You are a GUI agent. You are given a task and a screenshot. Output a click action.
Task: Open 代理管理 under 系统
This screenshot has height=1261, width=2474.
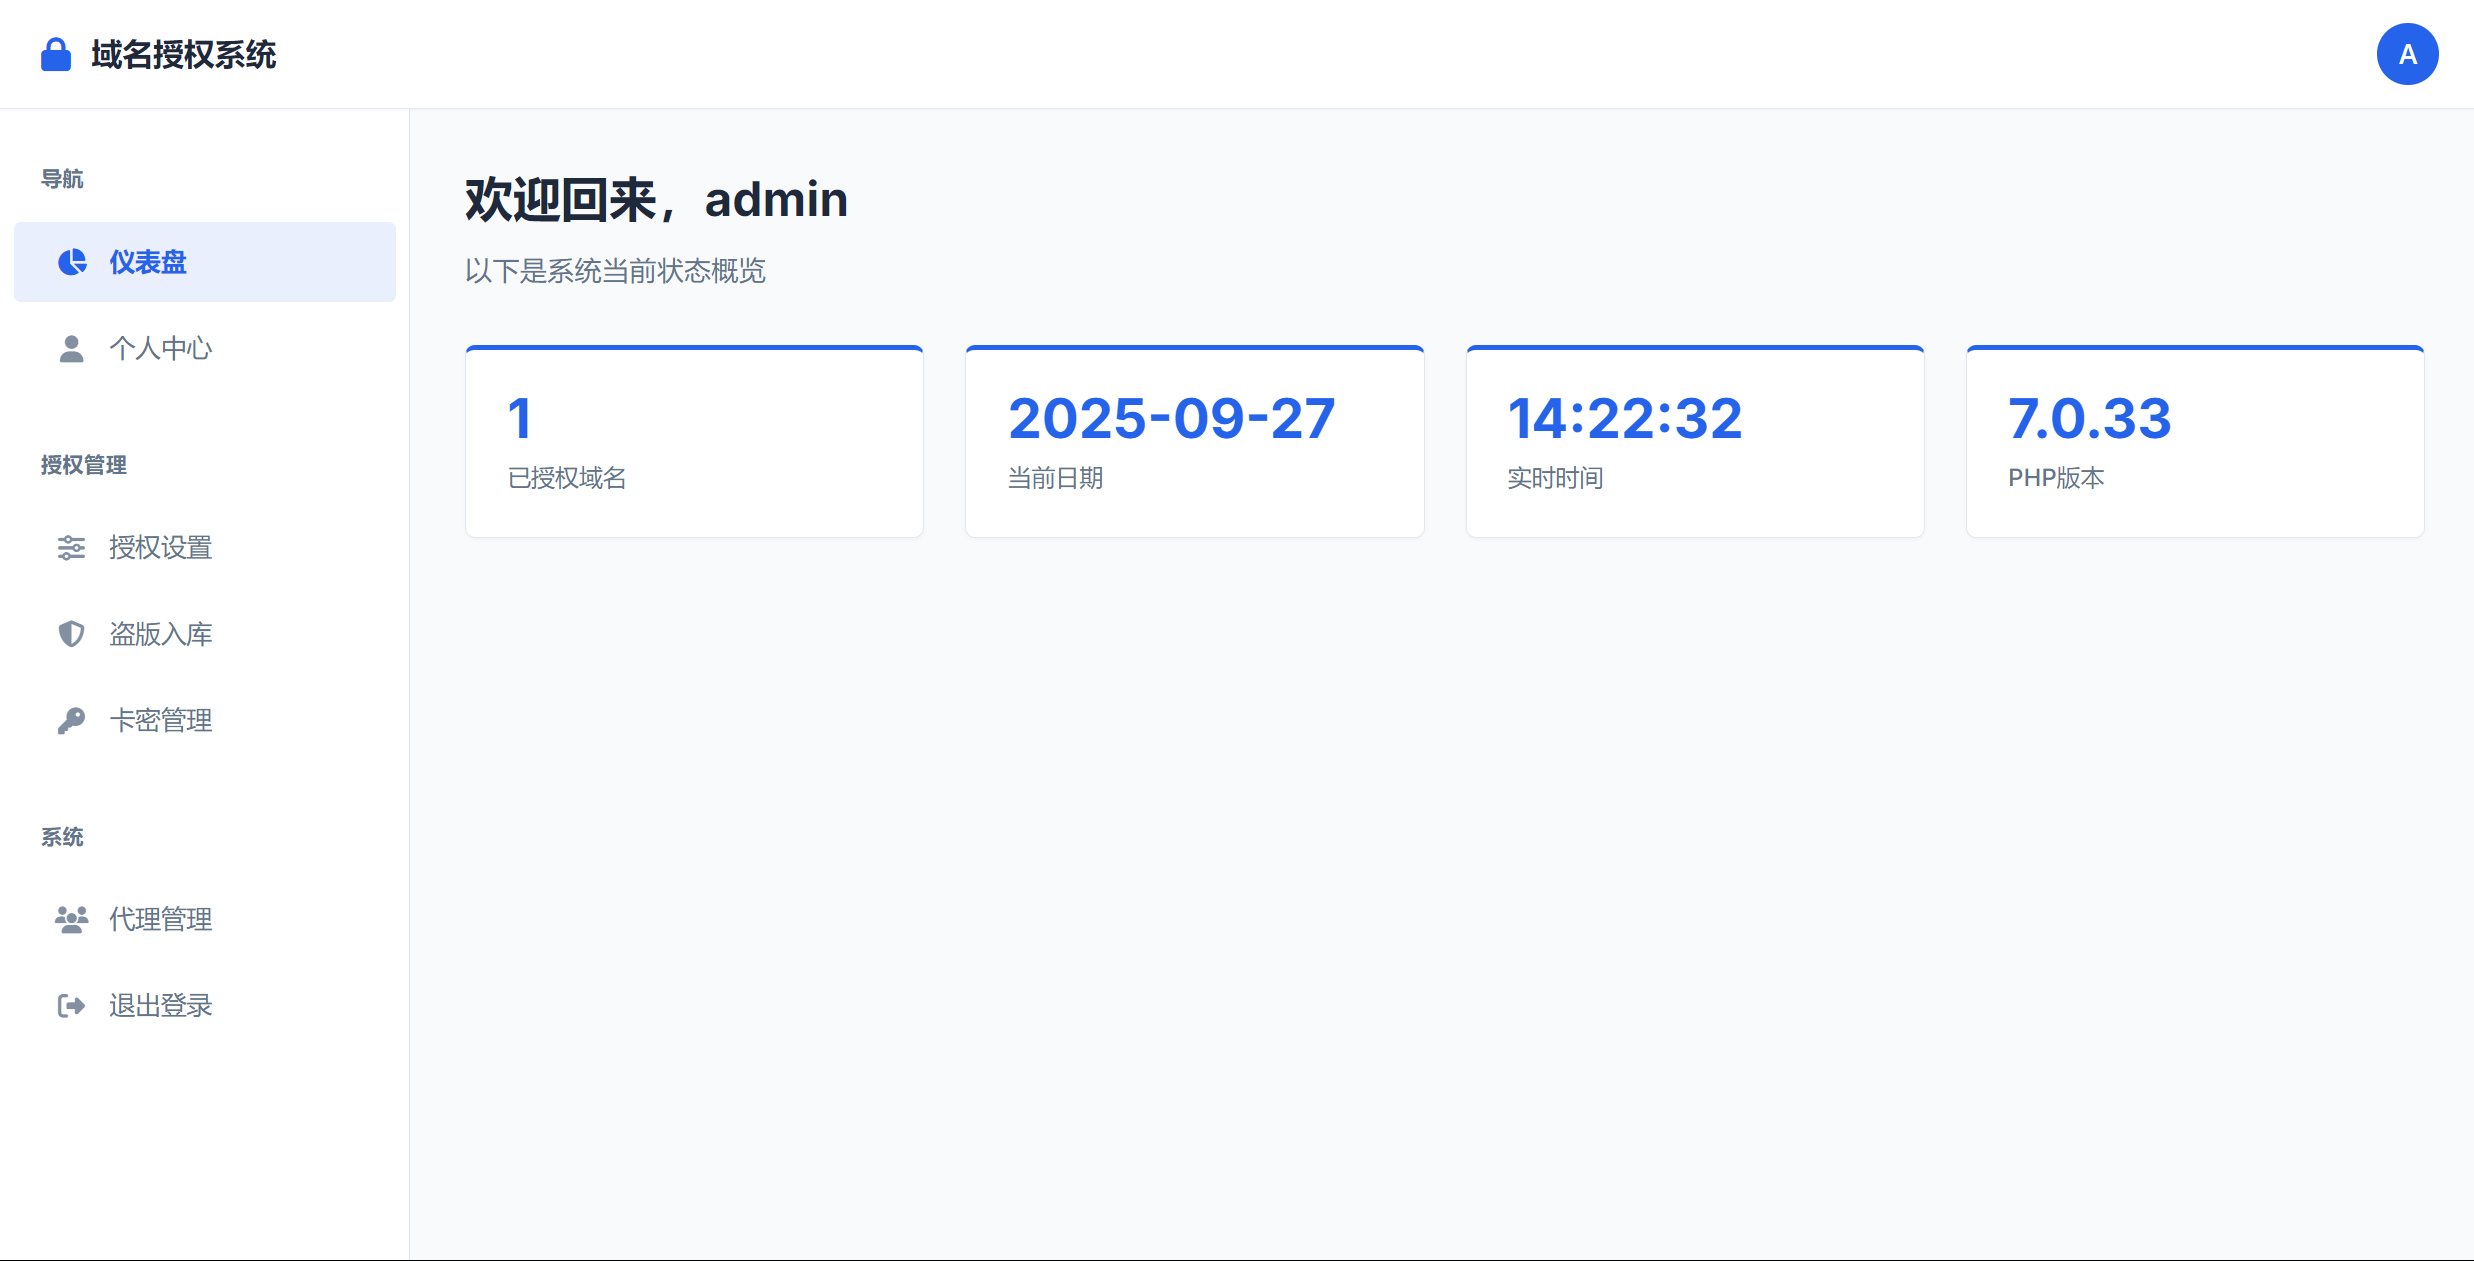tap(160, 920)
